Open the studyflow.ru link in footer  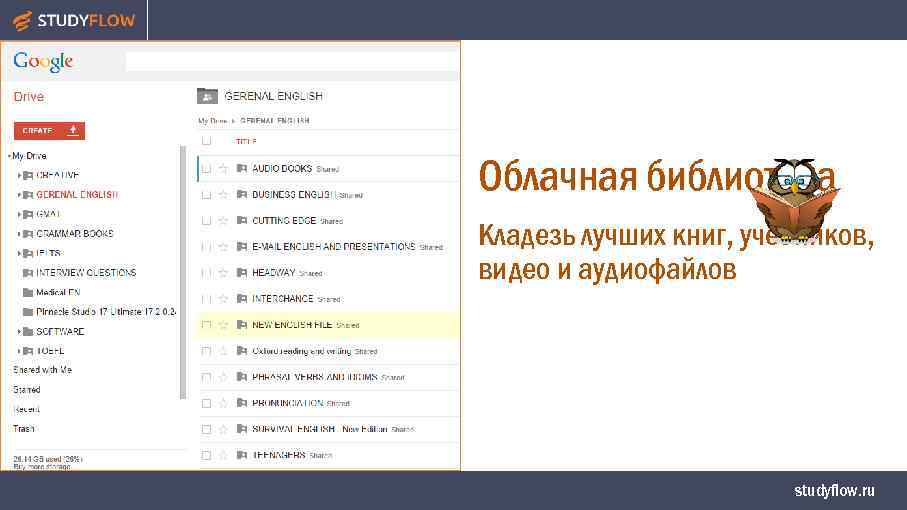click(834, 490)
